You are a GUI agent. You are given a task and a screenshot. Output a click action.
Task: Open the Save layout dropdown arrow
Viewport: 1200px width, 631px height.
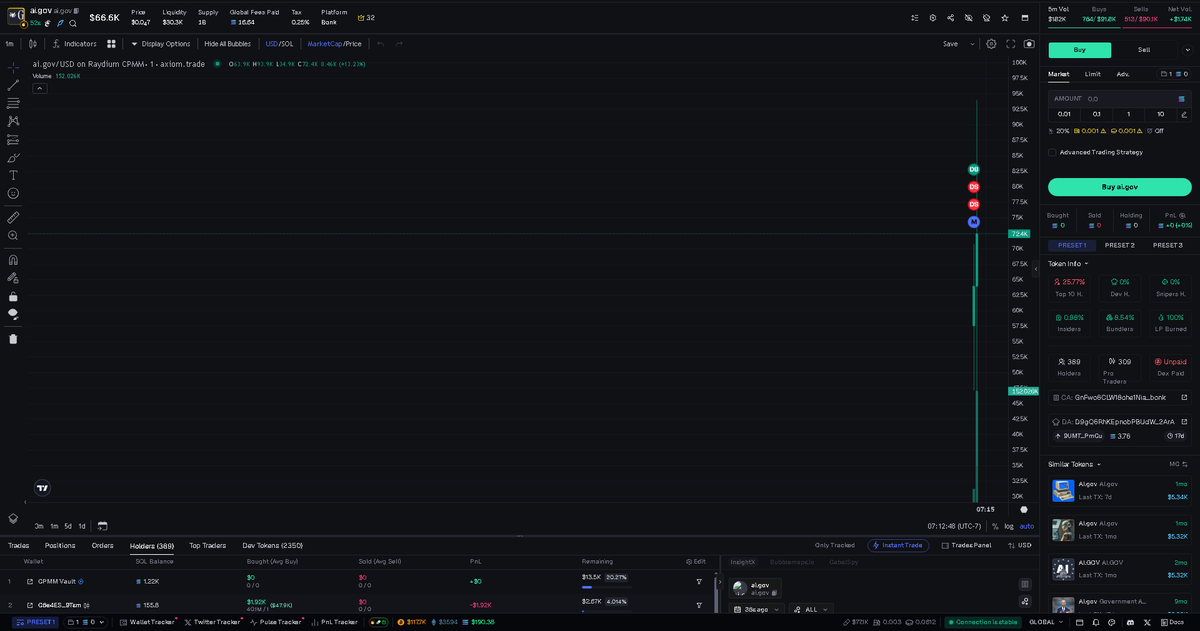(973, 44)
